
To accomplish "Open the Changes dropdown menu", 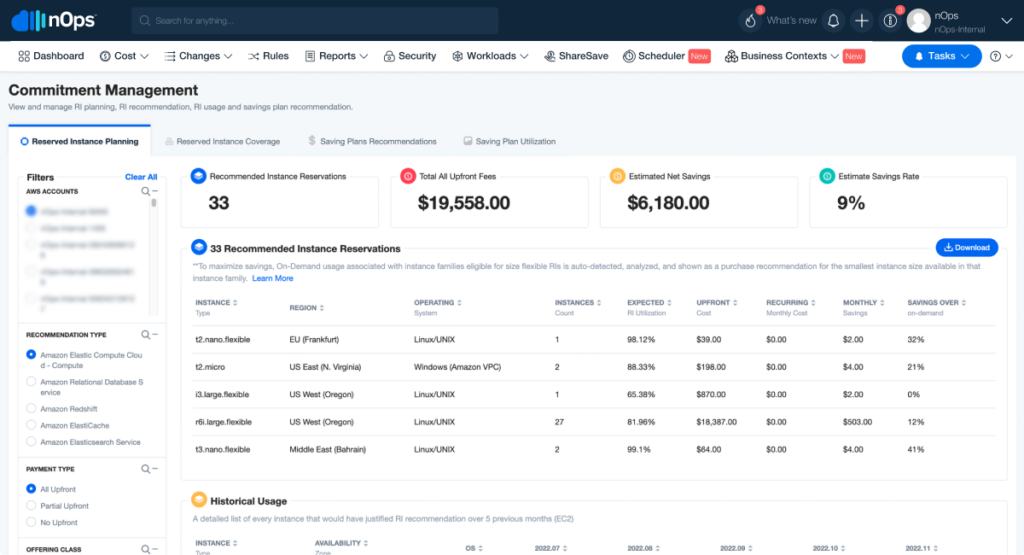I will tap(198, 56).
